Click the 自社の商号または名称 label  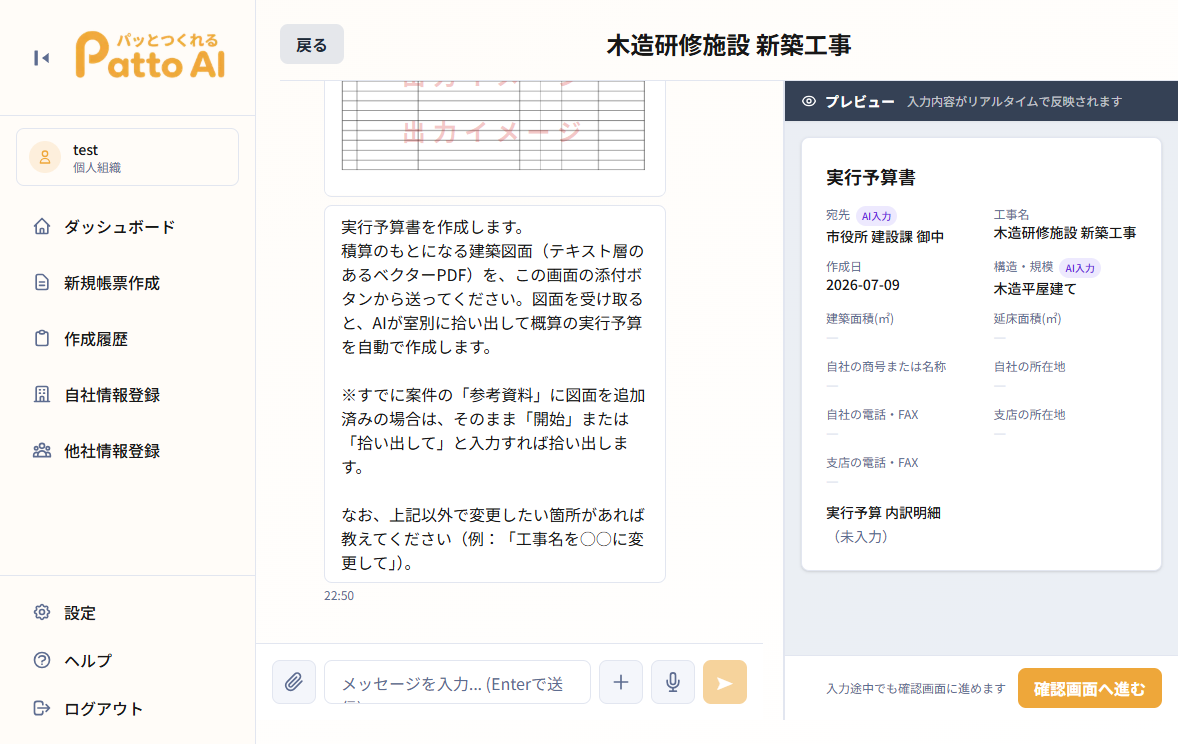click(x=886, y=367)
